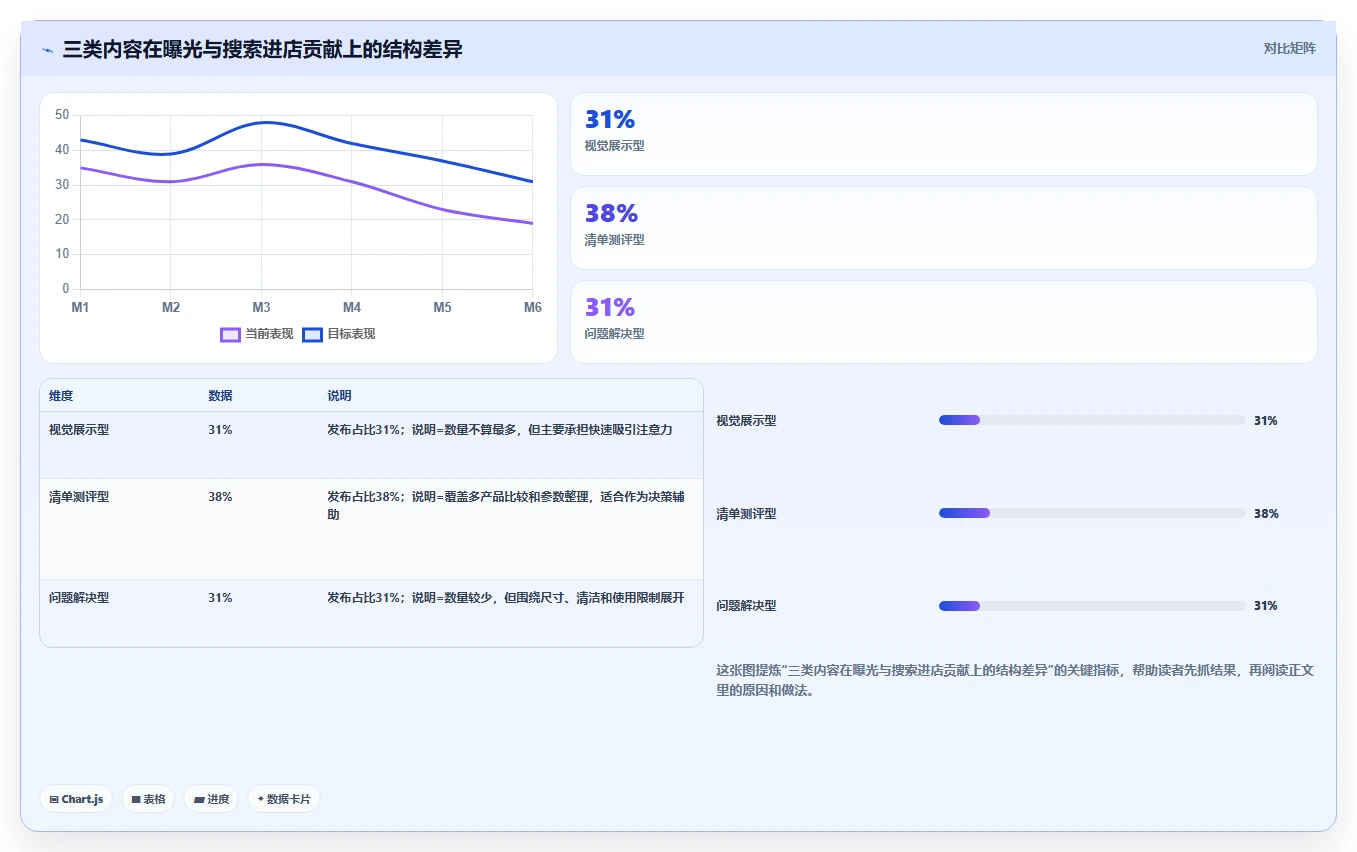The width and height of the screenshot is (1357, 852).
Task: Click the 视觉展示型 table description text
Action: click(x=499, y=430)
